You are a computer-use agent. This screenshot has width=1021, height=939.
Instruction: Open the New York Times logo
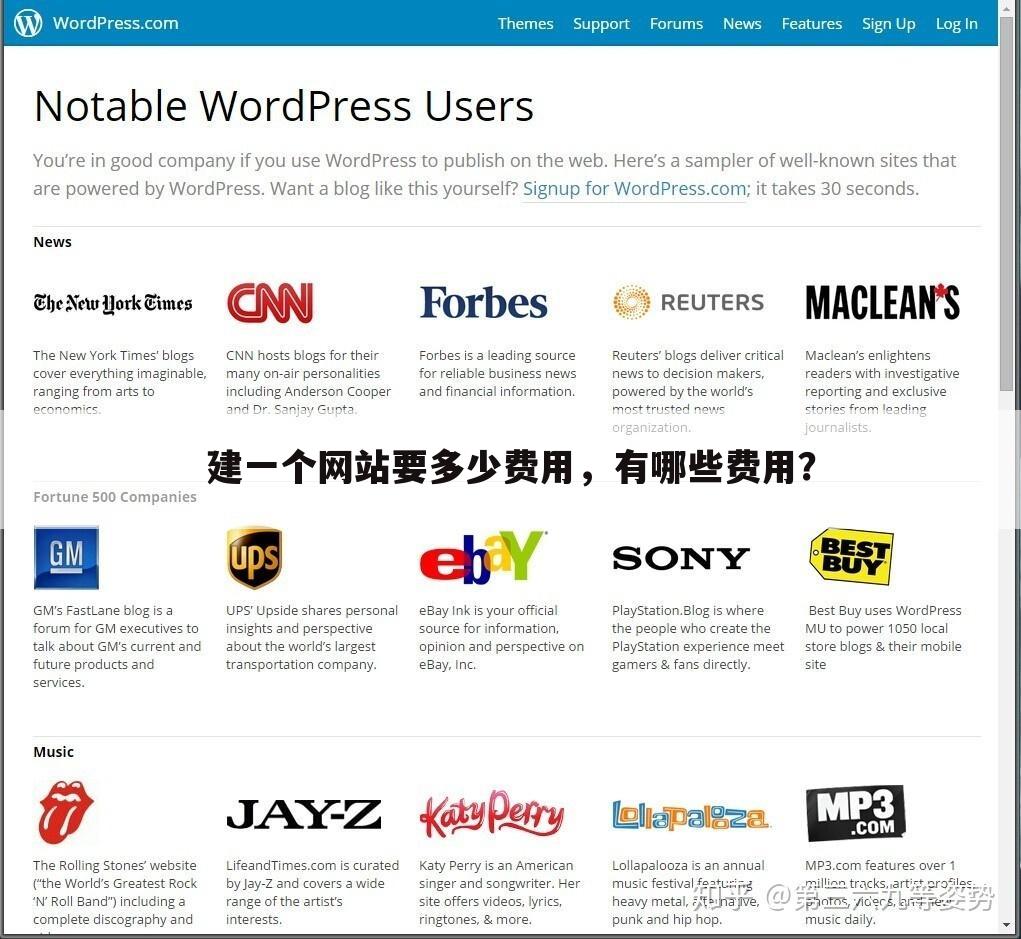pyautogui.click(x=112, y=303)
